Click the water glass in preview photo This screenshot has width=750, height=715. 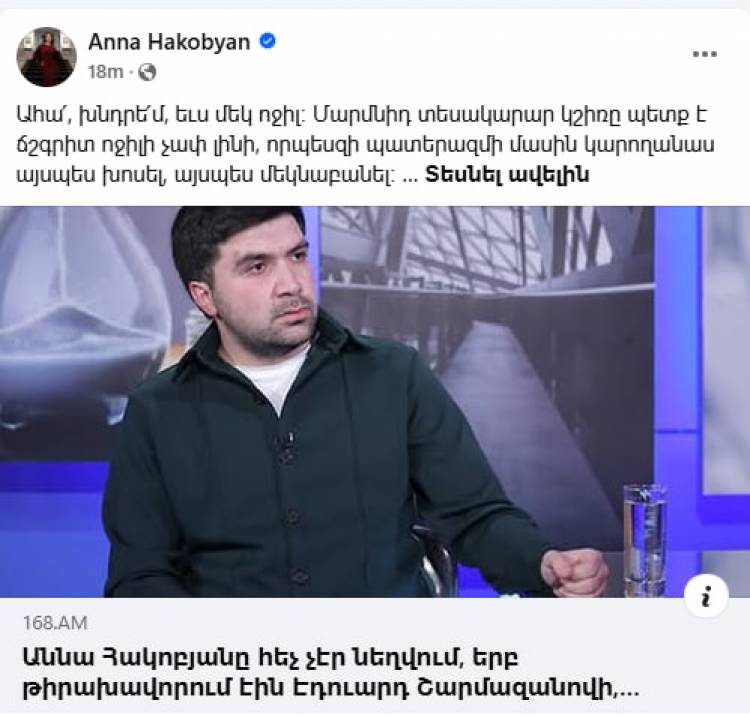(x=644, y=540)
